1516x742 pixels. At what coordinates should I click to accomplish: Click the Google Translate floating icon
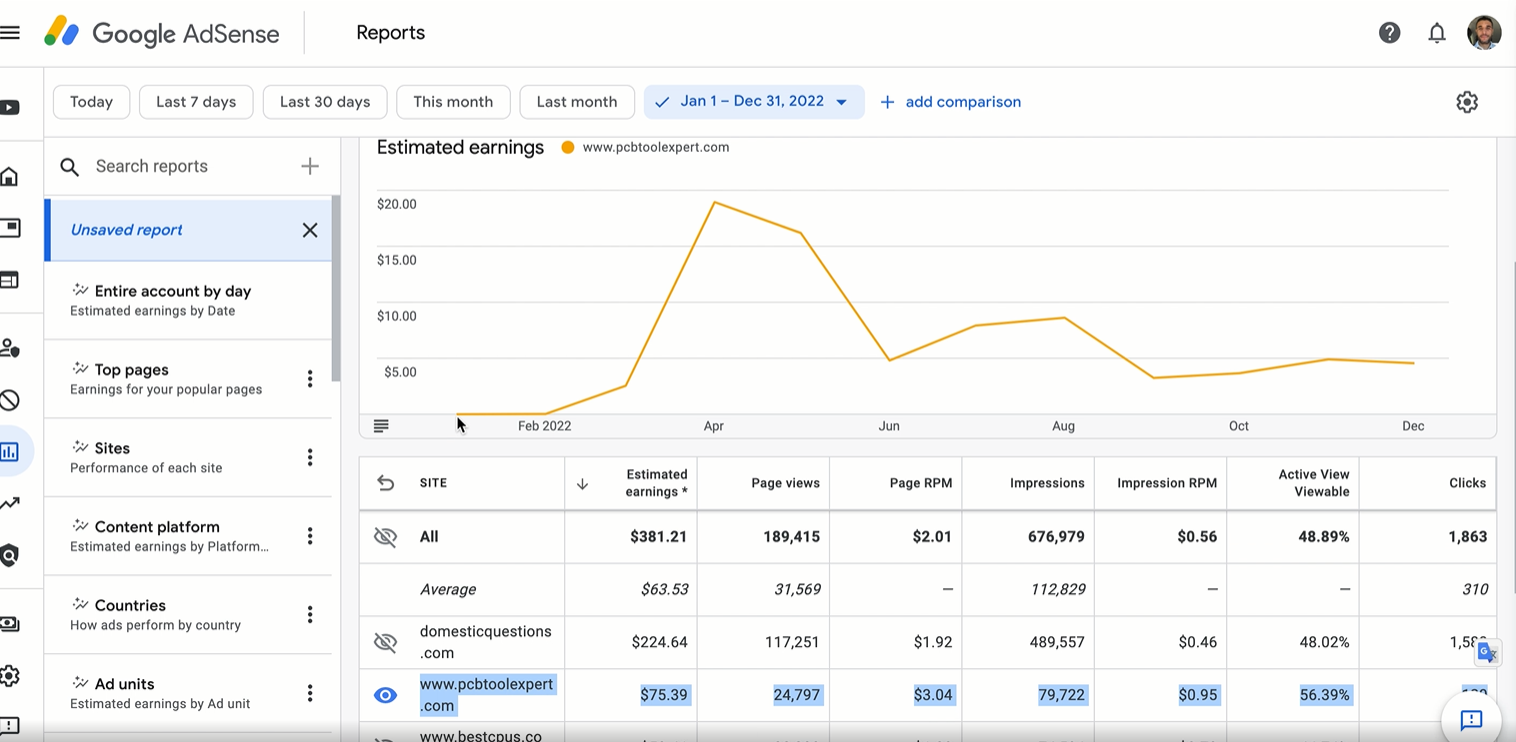coord(1488,653)
